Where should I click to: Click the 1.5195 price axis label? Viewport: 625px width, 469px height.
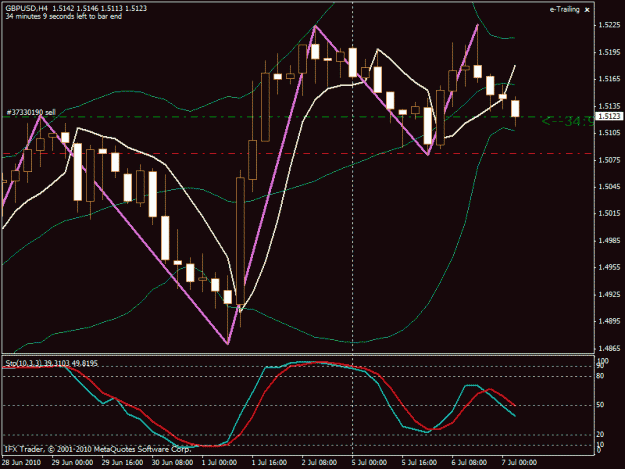(x=609, y=52)
